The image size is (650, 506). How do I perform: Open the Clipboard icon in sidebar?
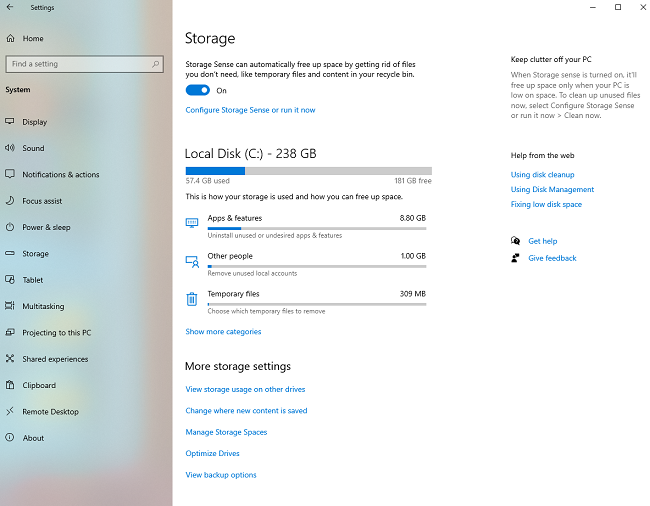click(x=10, y=385)
